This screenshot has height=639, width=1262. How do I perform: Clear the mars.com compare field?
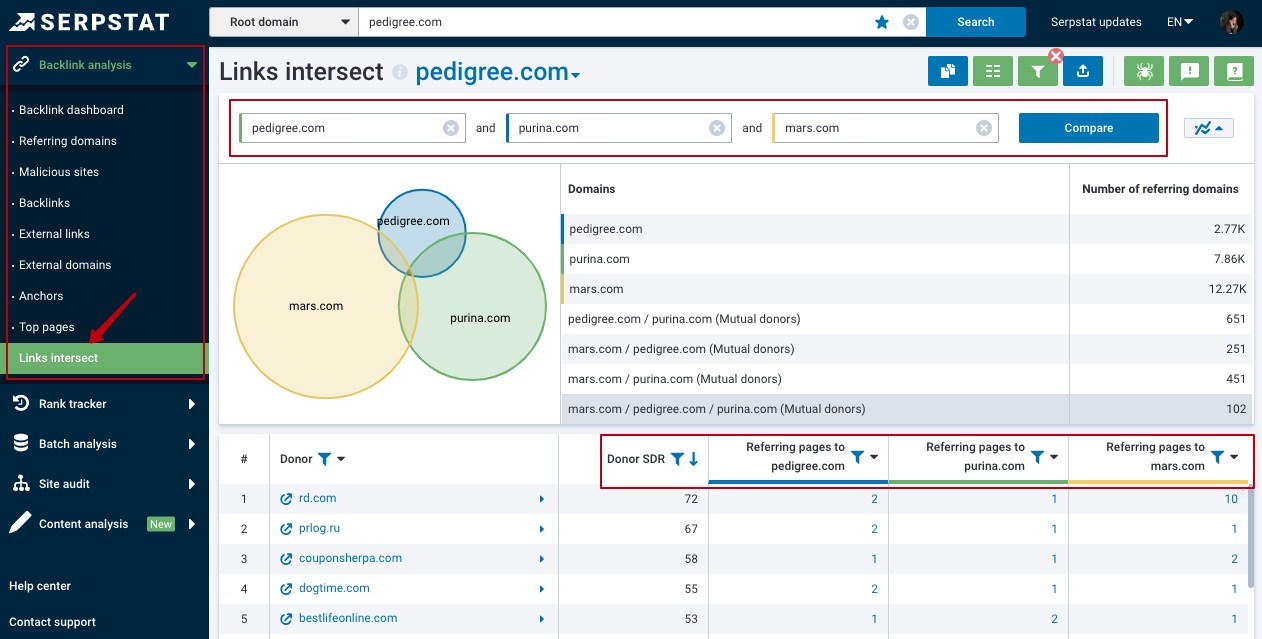point(984,128)
